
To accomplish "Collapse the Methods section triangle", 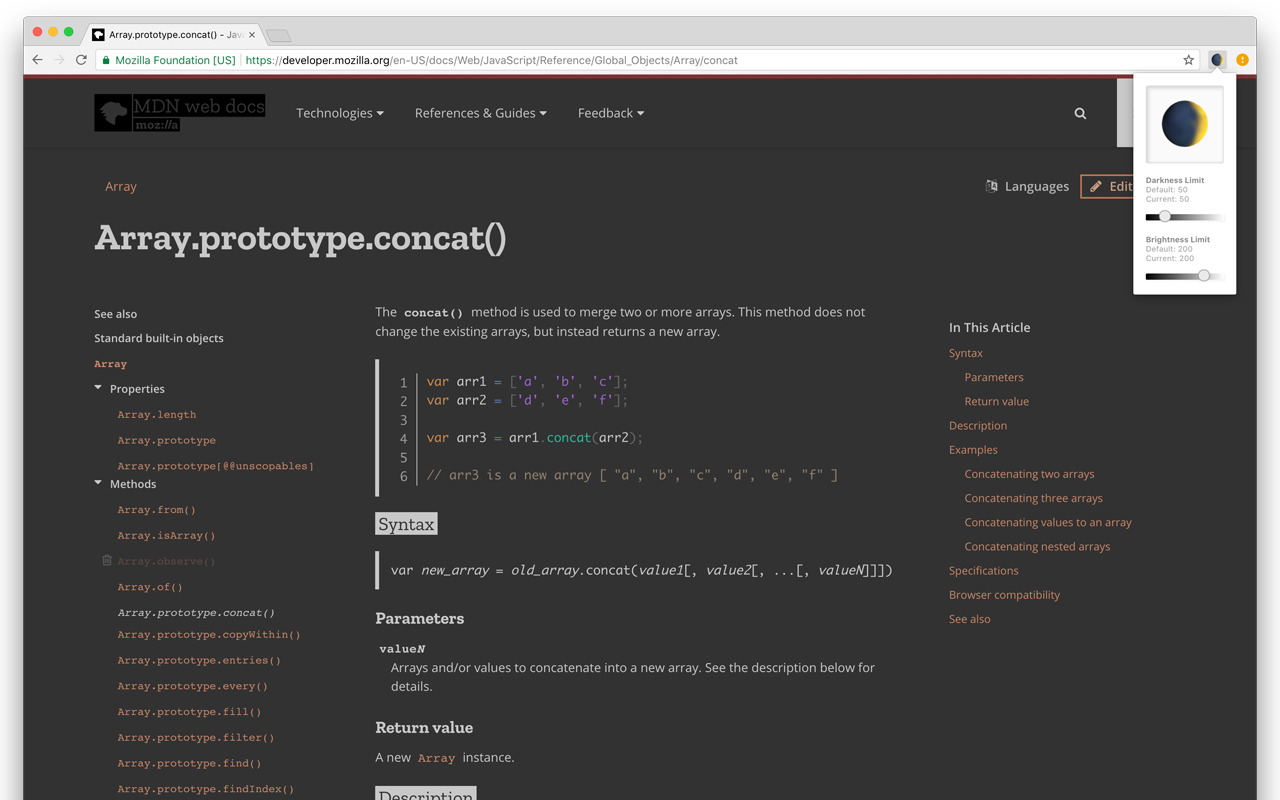I will point(98,483).
